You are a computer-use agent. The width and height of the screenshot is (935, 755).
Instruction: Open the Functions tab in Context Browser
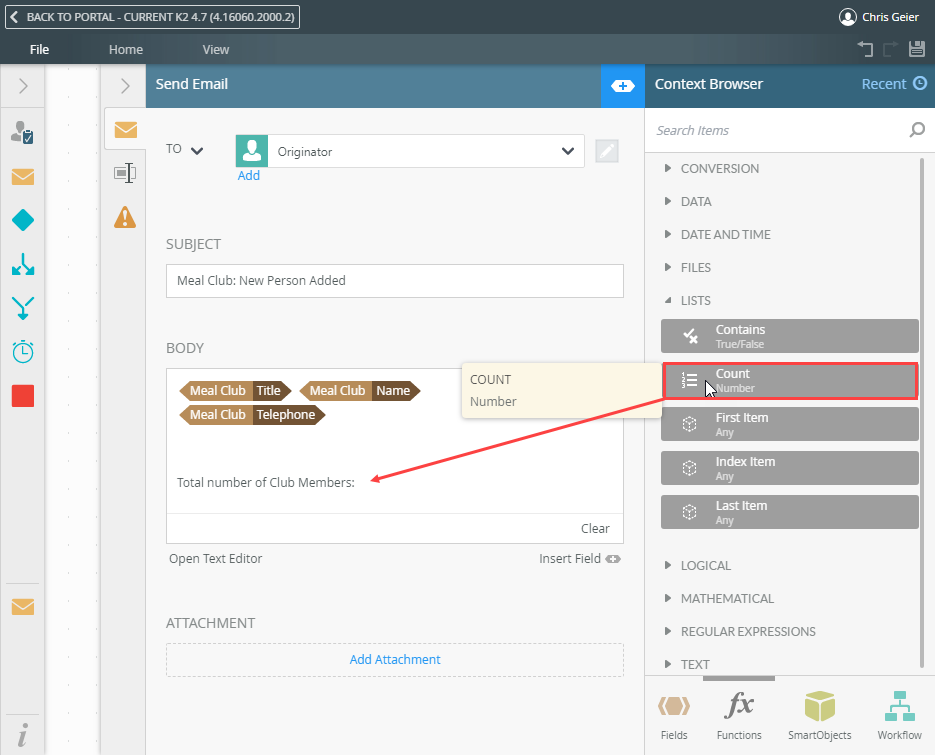coord(739,714)
